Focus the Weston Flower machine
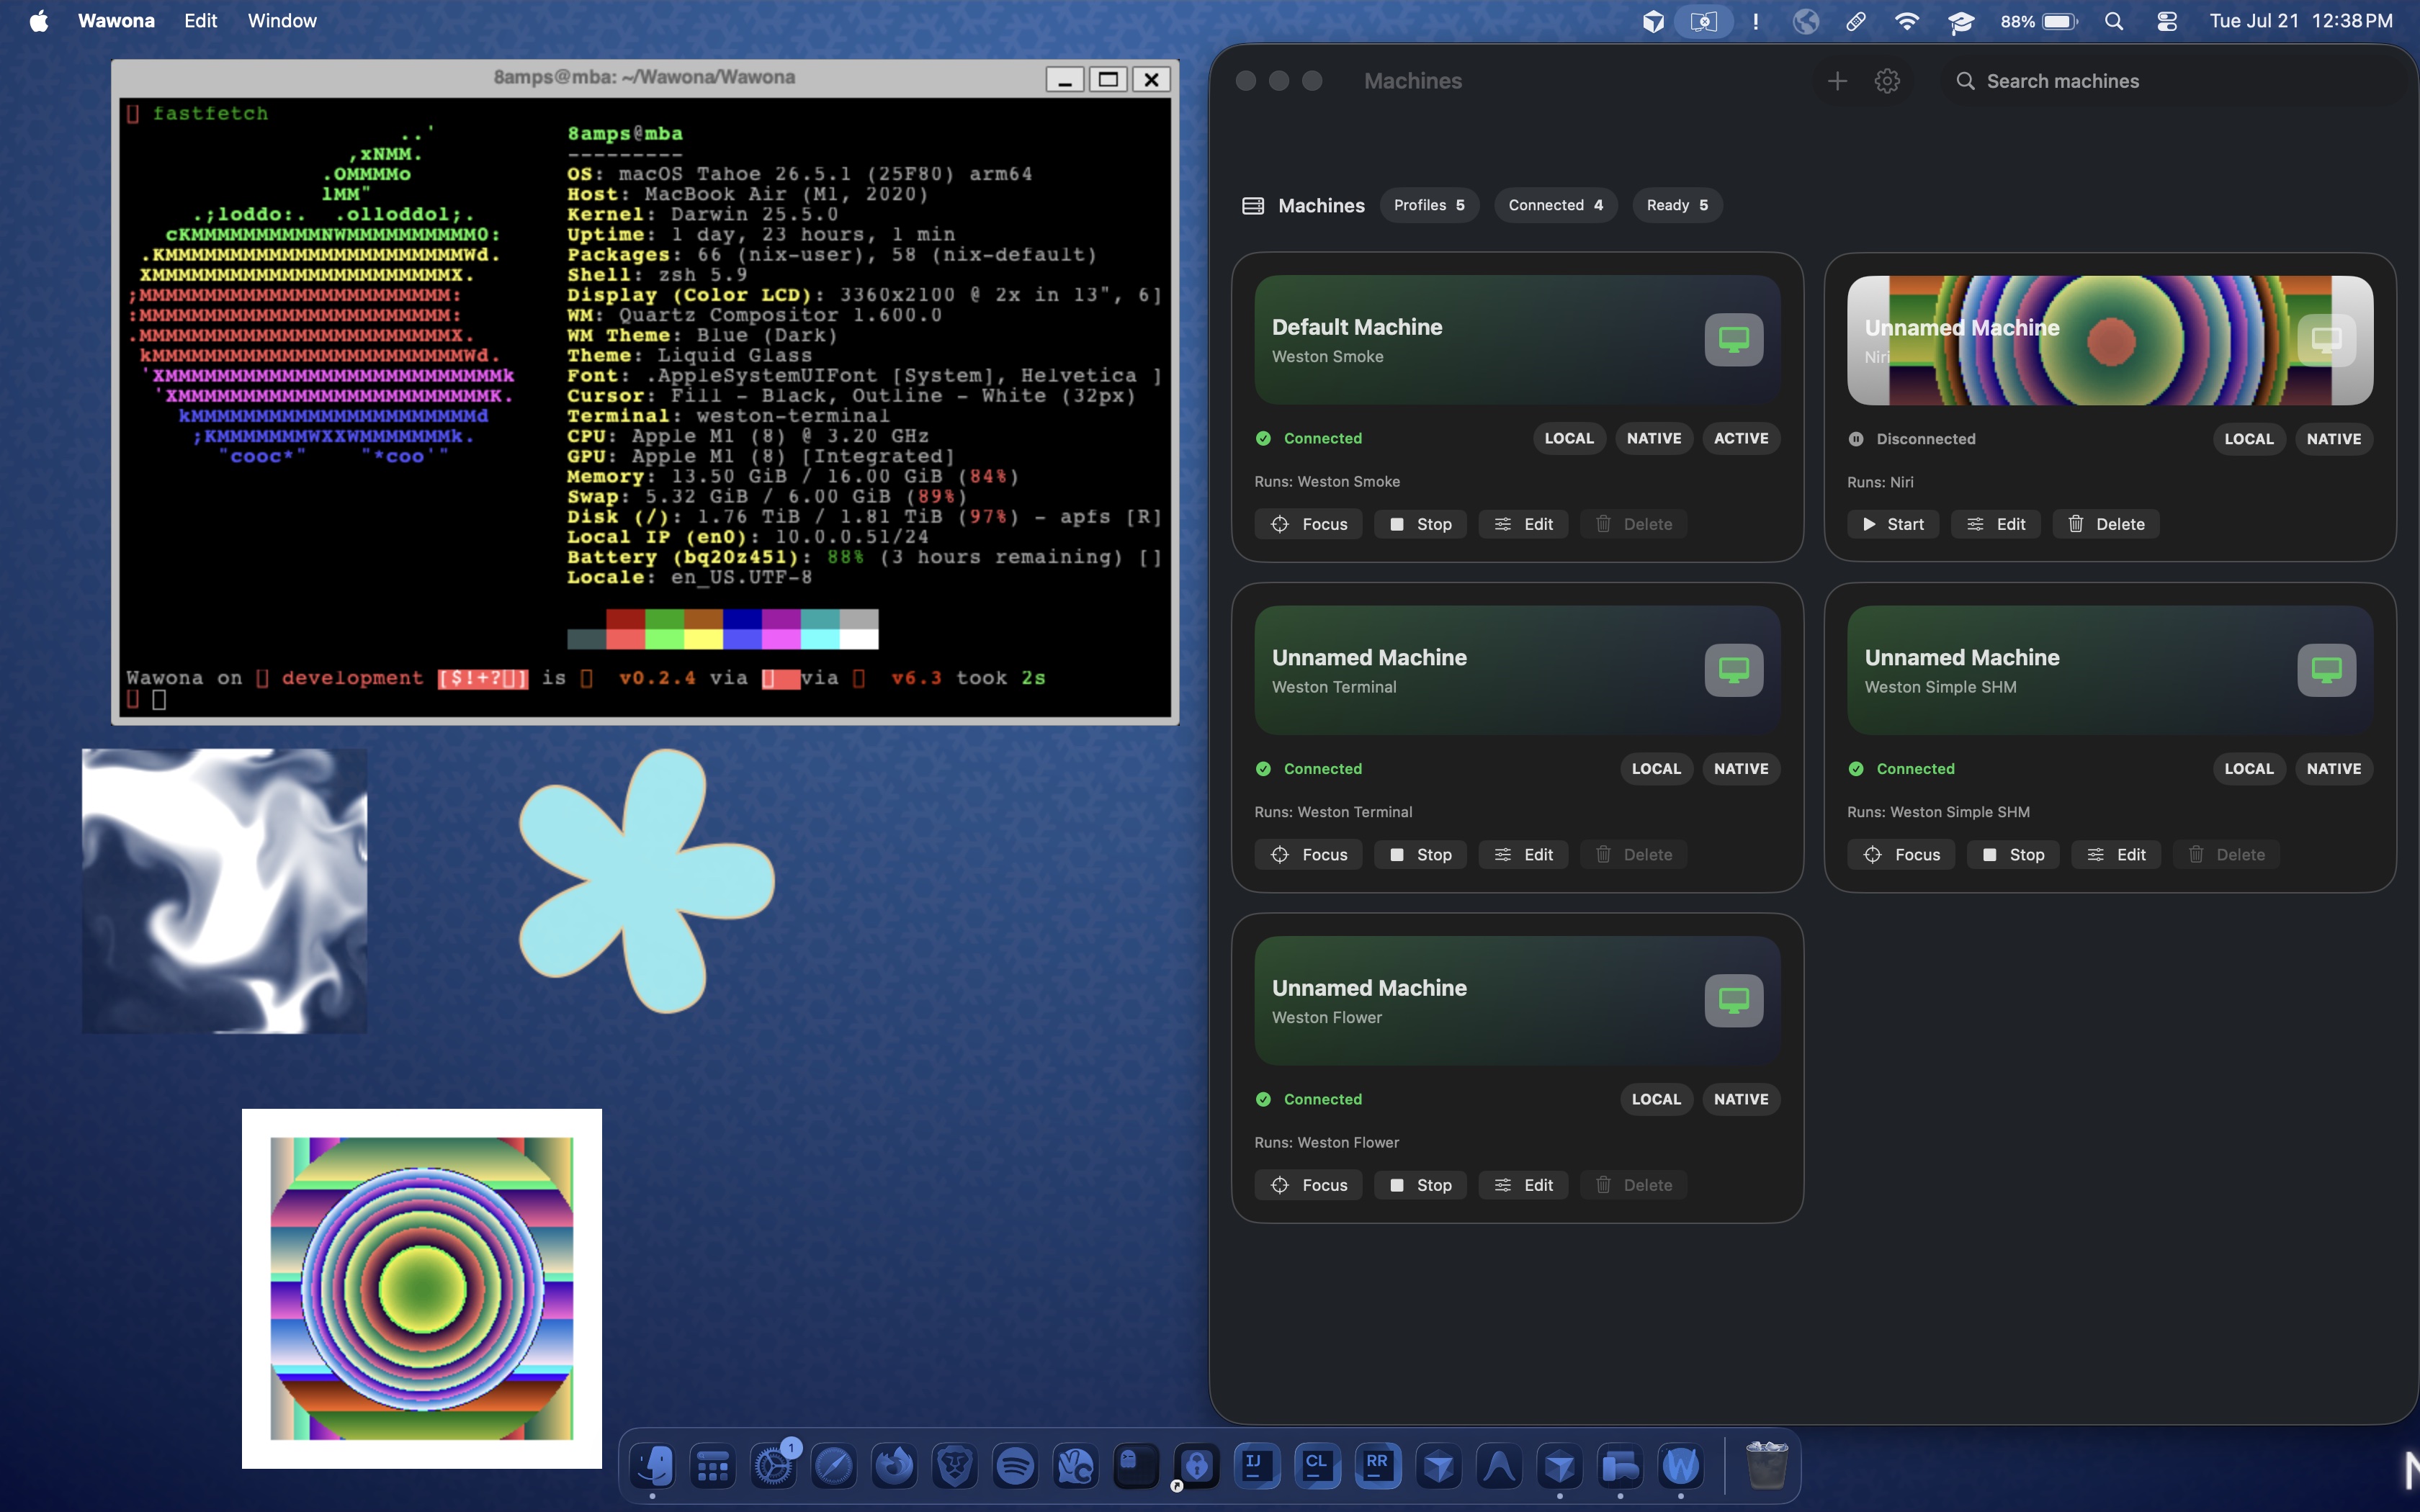Screen dimensions: 2420x1512 pyautogui.click(x=1308, y=1185)
